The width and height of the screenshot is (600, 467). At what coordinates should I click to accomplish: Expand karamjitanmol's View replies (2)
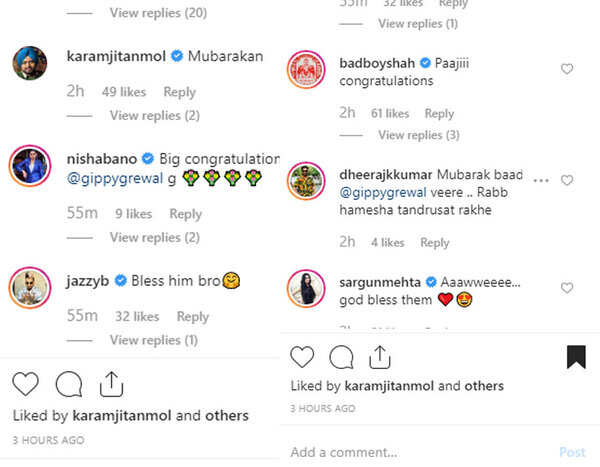pos(154,116)
